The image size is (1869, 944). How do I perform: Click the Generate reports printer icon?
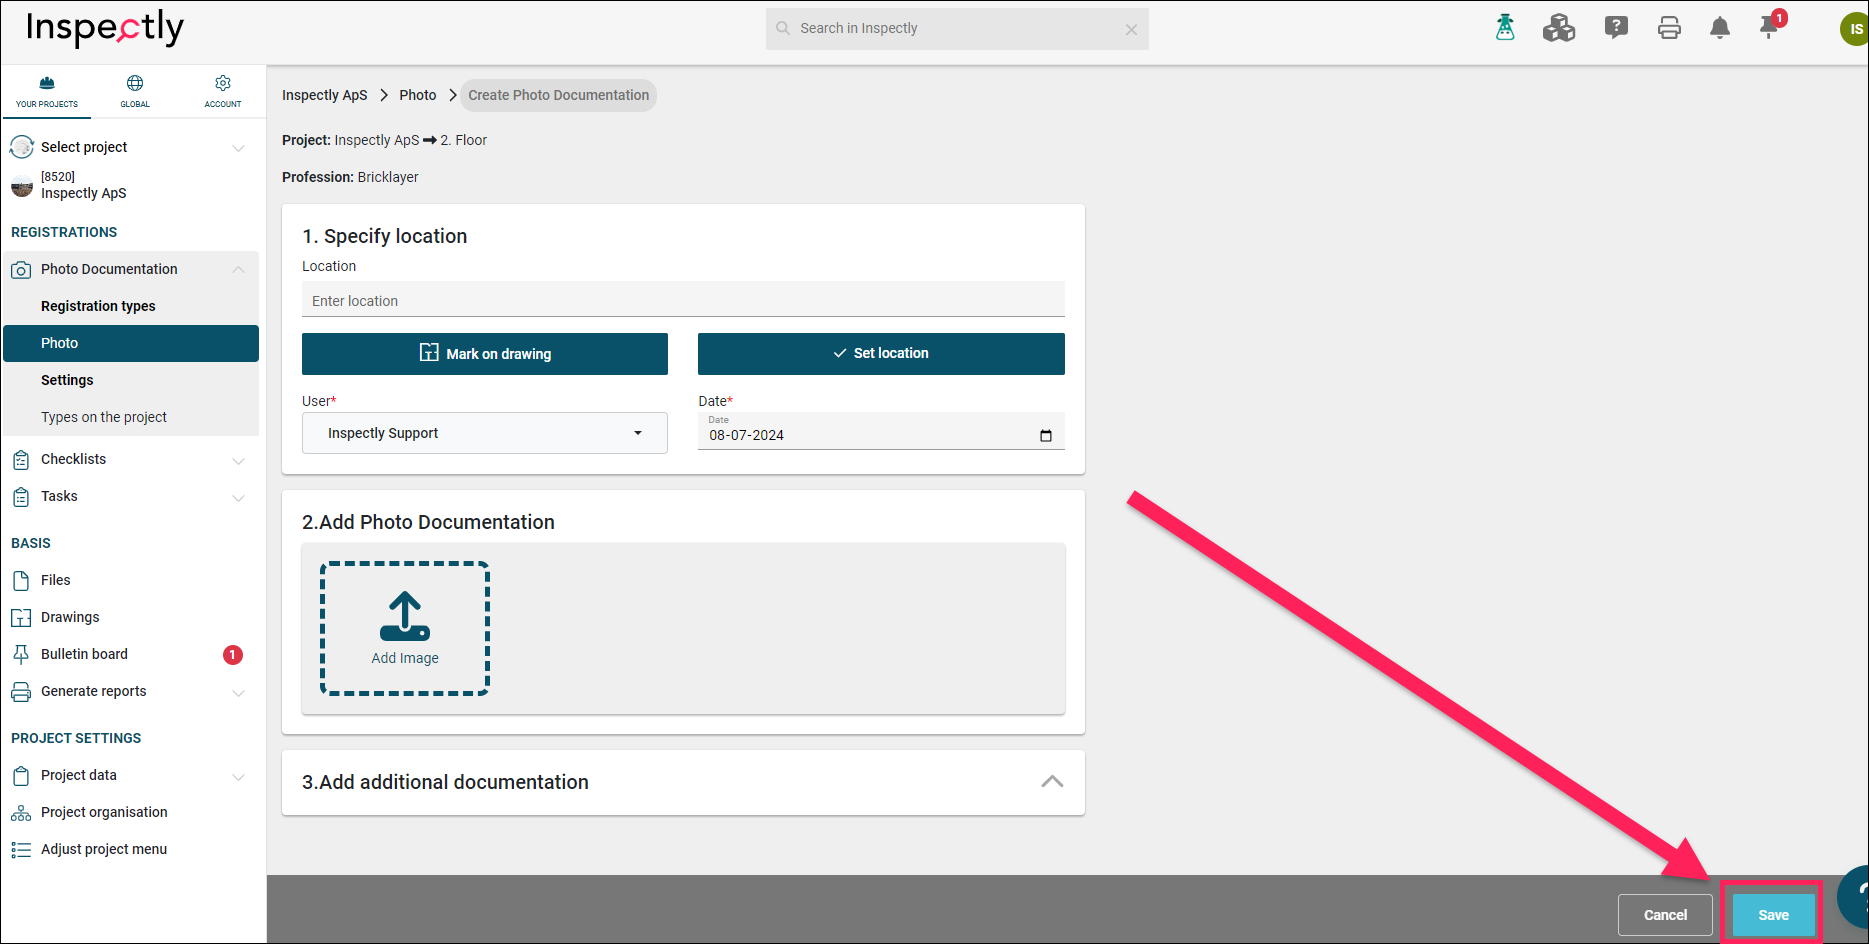(21, 692)
